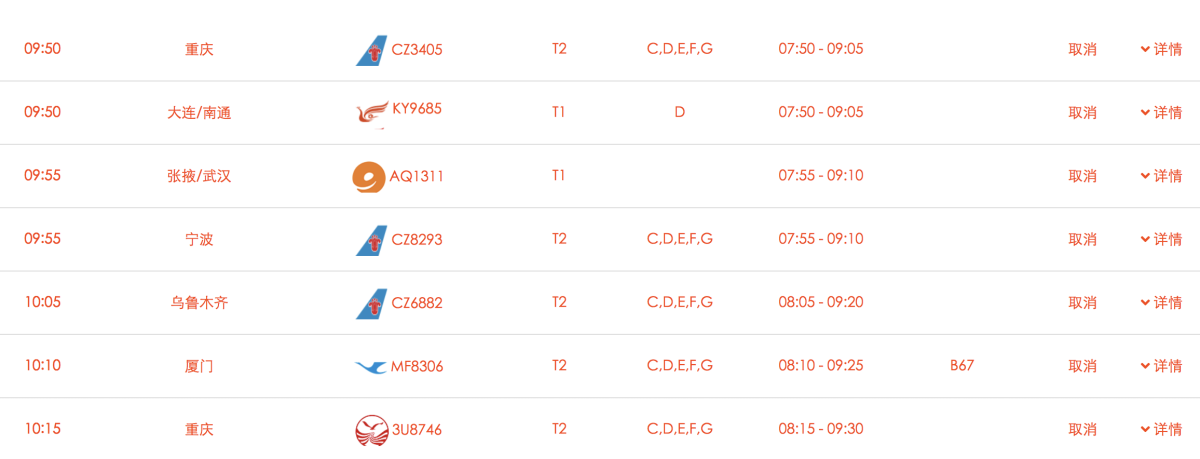Viewport: 1200px width, 459px height.
Task: Click destination 大连/南通
Action: (199, 113)
